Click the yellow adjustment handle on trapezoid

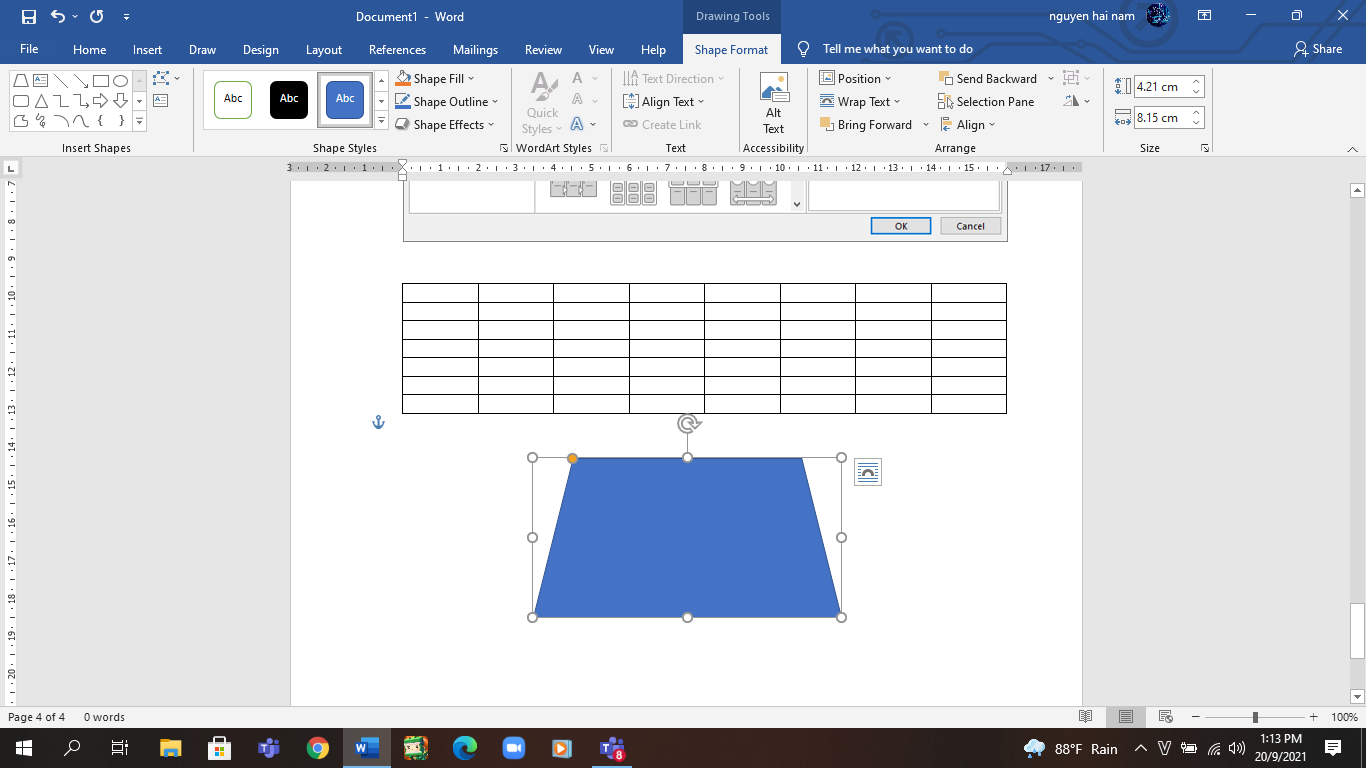click(572, 458)
